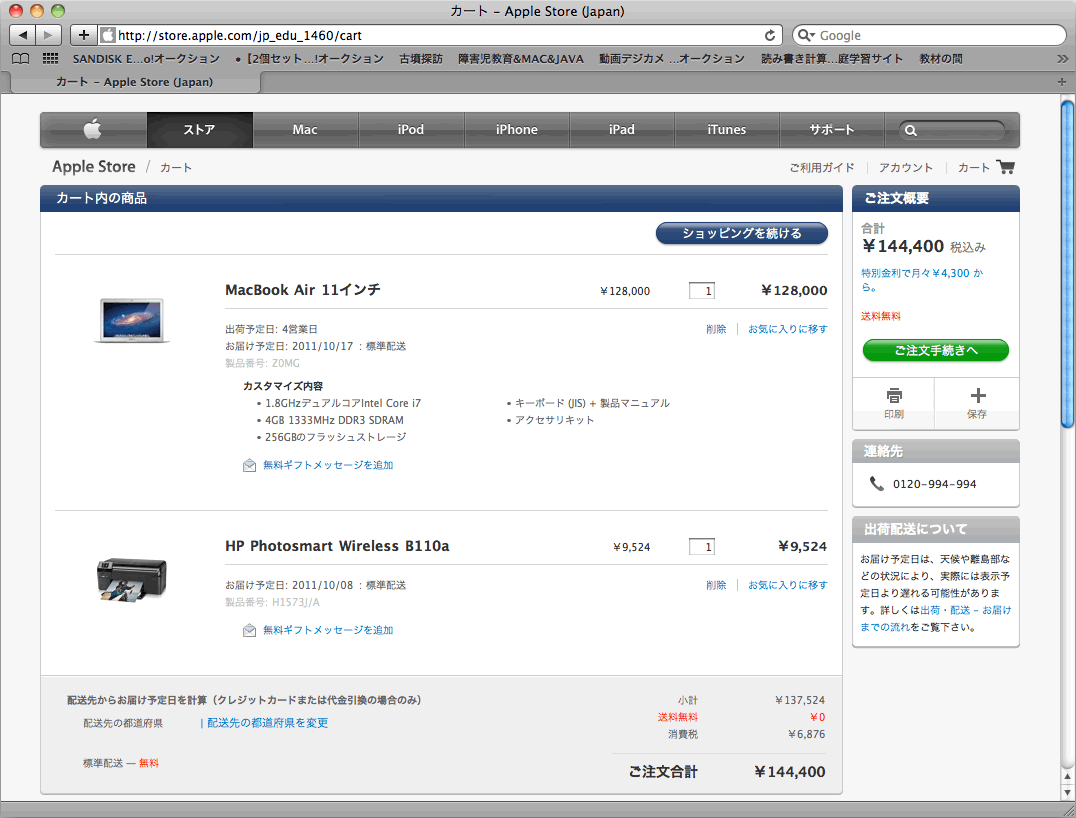Click the Apple logo in navigation bar
This screenshot has height=818, width=1076.
[93, 129]
